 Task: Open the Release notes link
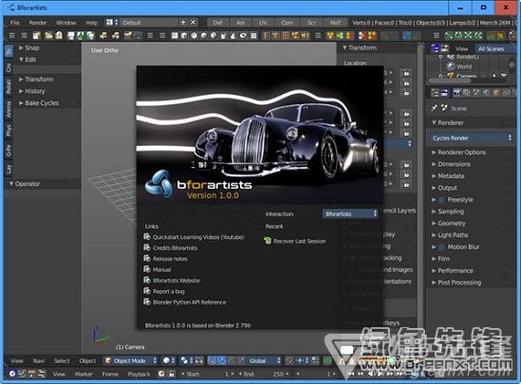coord(166,259)
